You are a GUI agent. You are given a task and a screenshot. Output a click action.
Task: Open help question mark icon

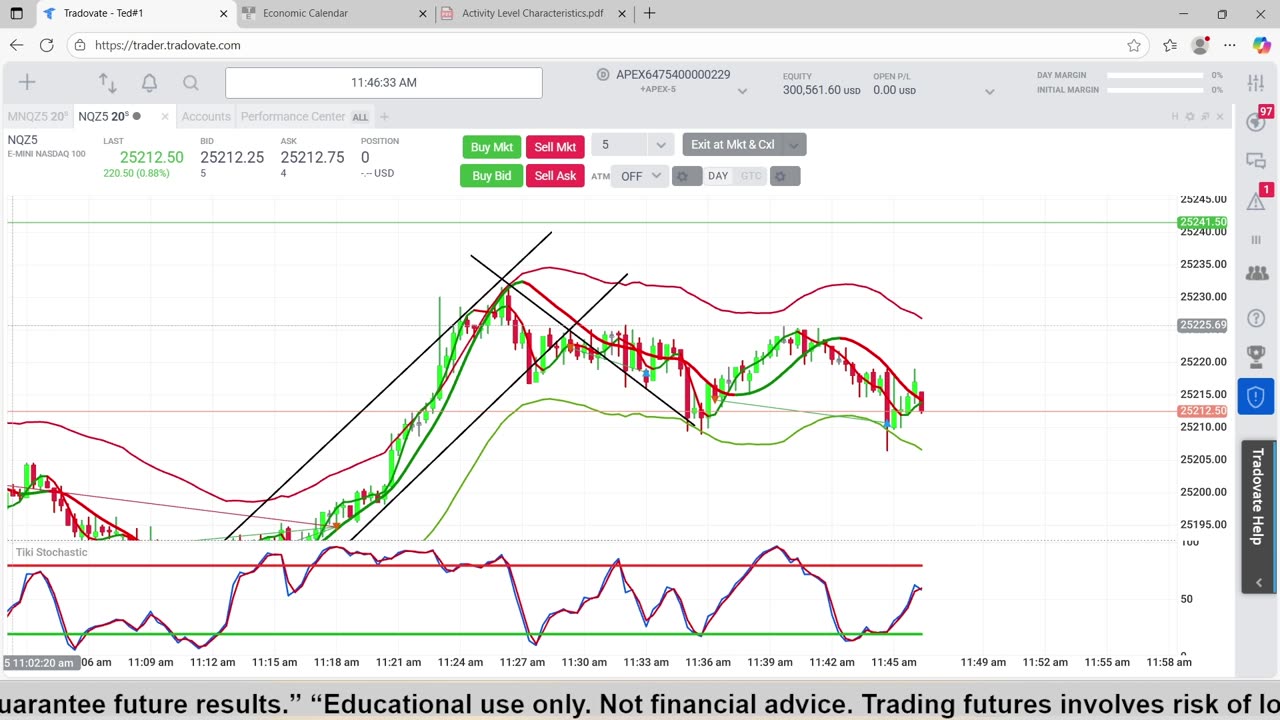click(x=1256, y=319)
